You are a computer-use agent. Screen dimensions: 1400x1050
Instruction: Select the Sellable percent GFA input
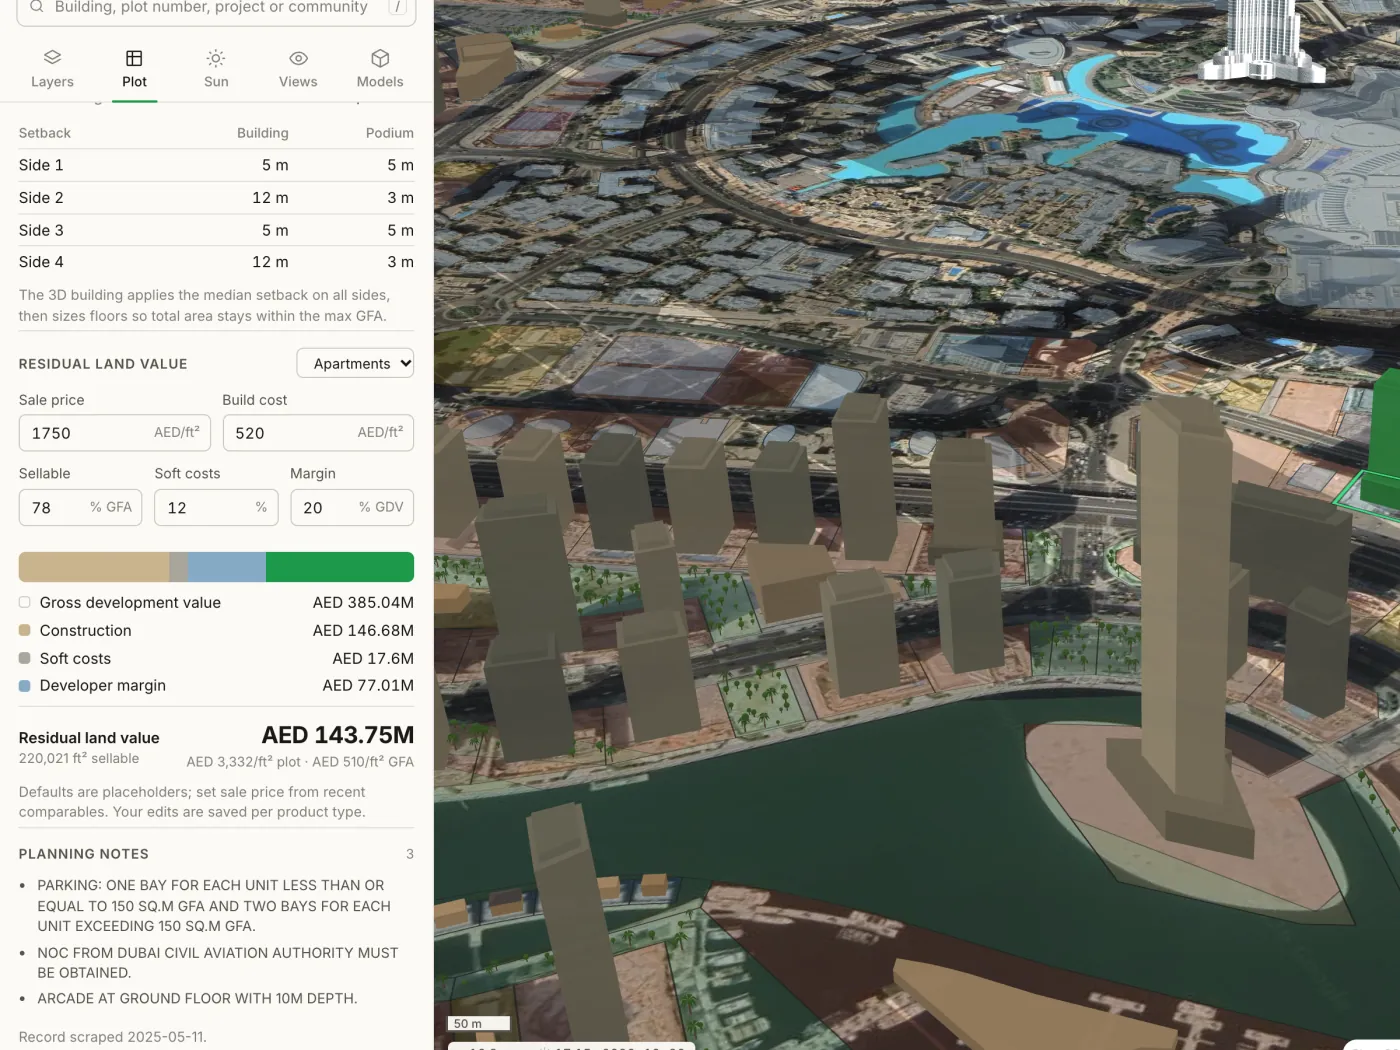[x=80, y=507]
